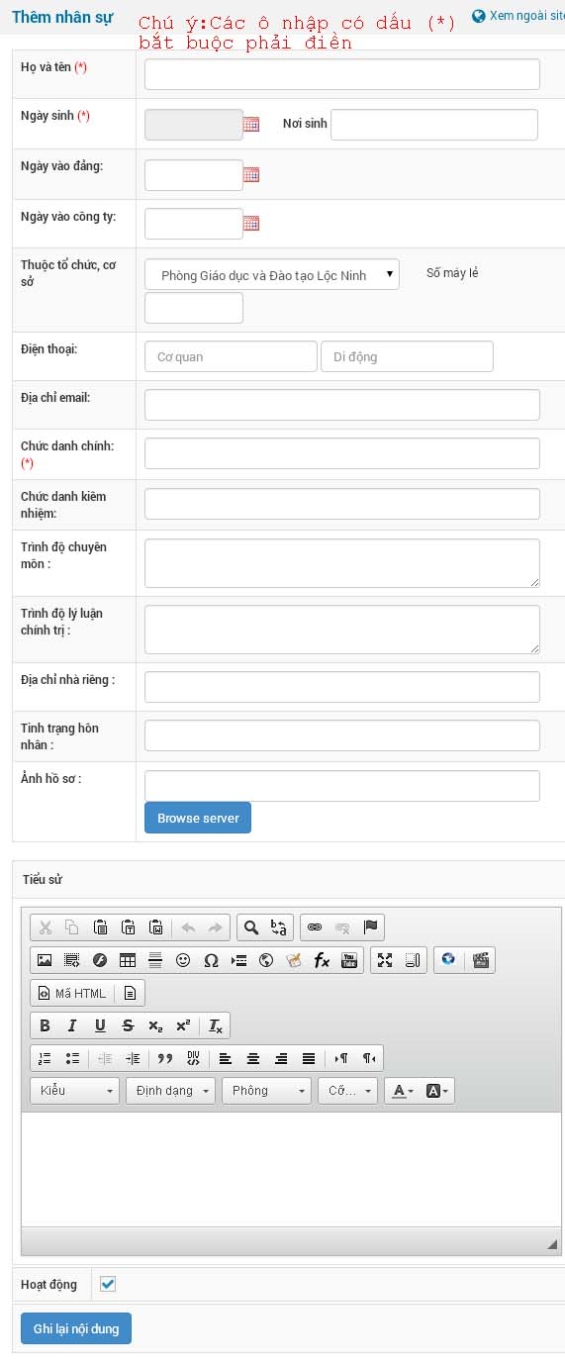Open the Định dạng format dropdown

coord(170,1090)
